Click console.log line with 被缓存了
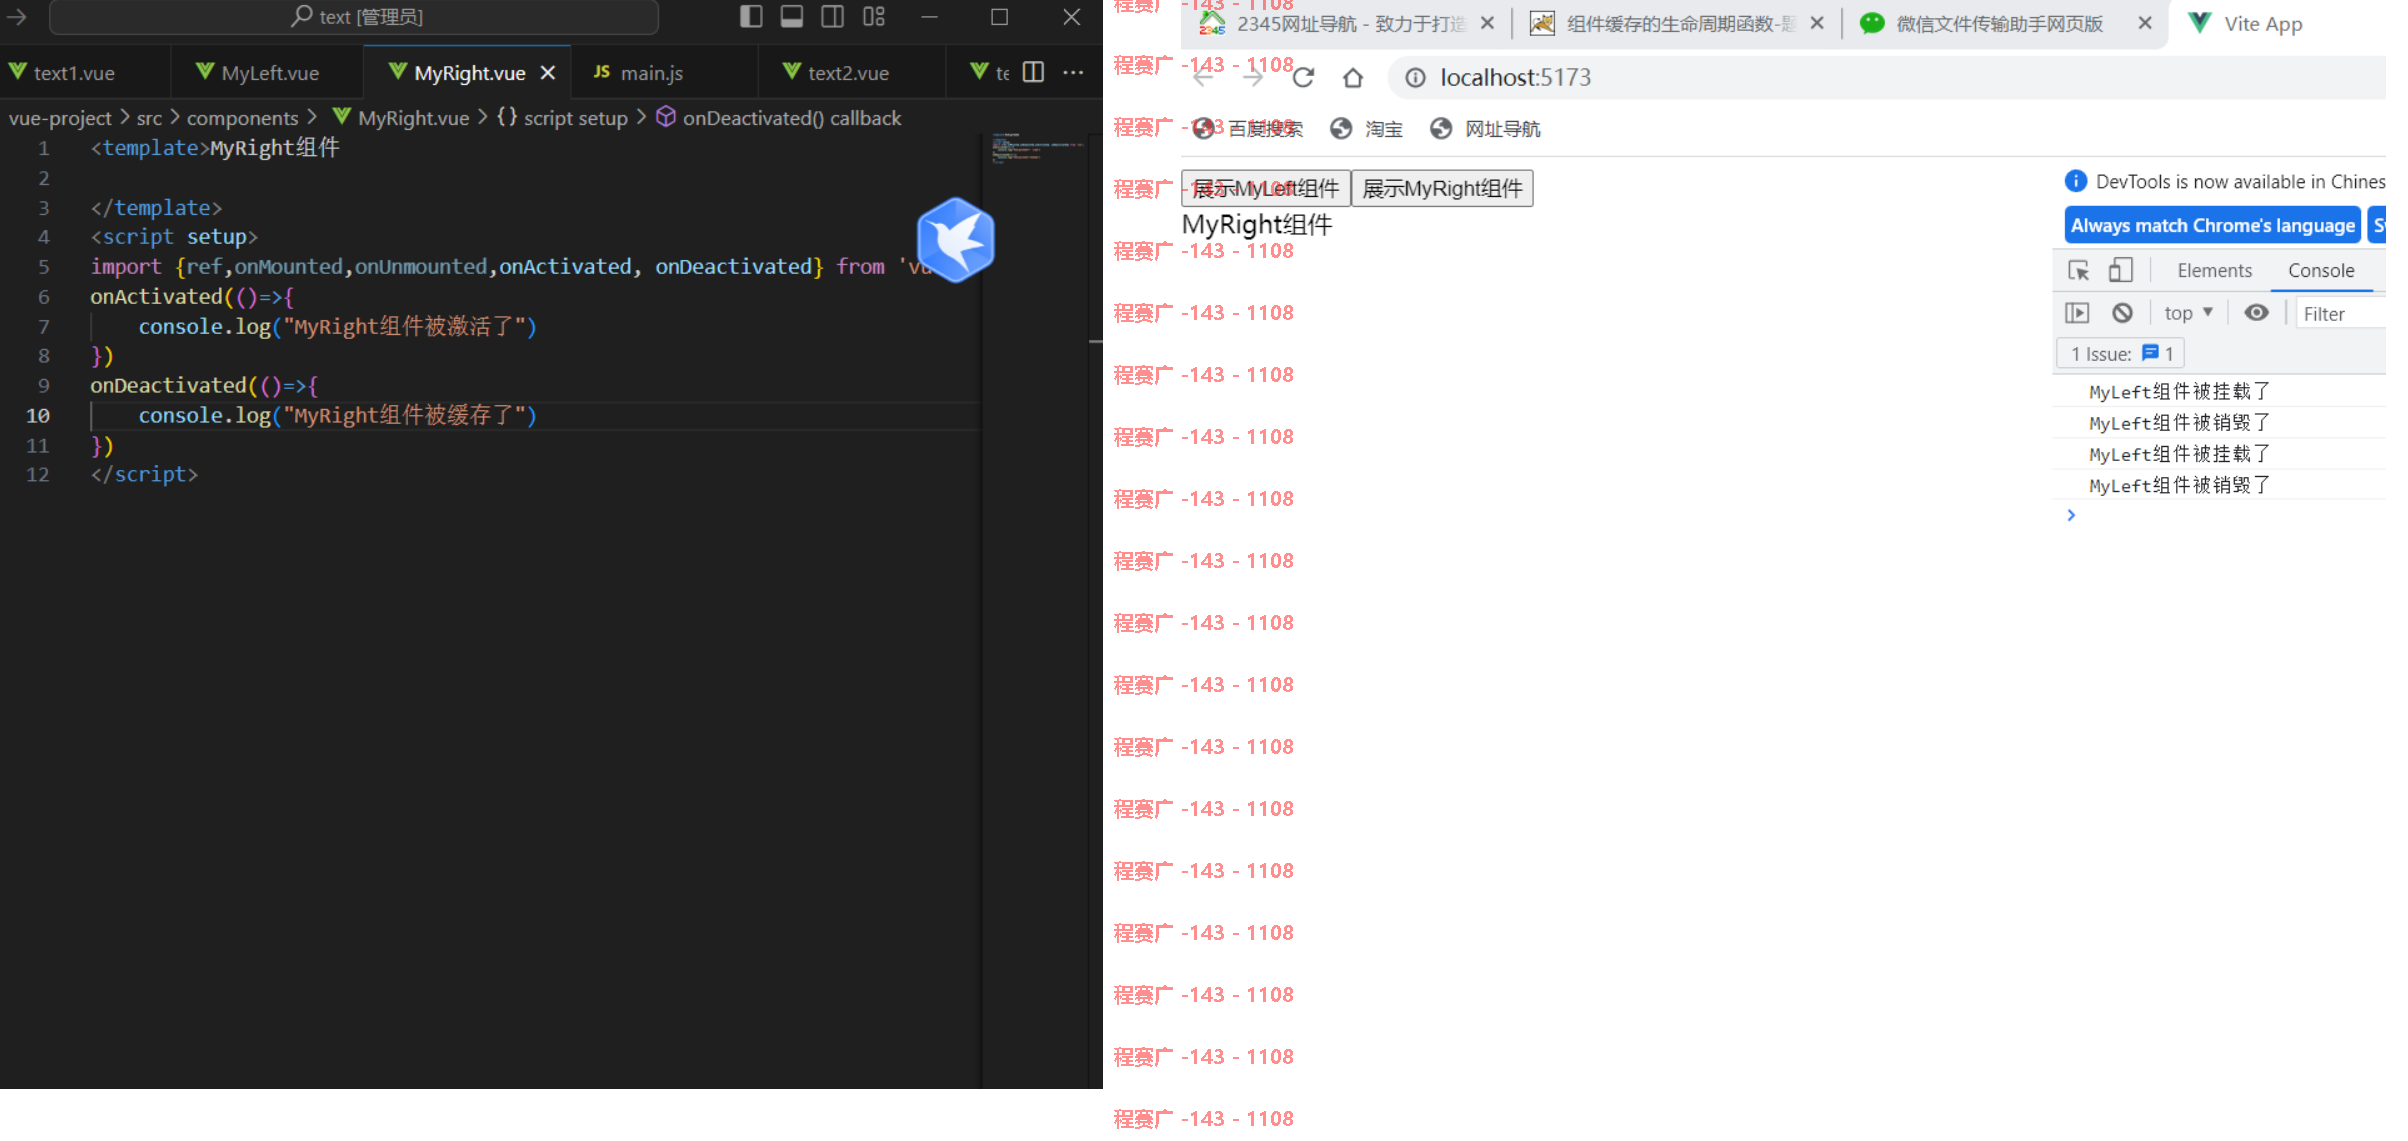The width and height of the screenshot is (2408, 1141). coord(337,415)
